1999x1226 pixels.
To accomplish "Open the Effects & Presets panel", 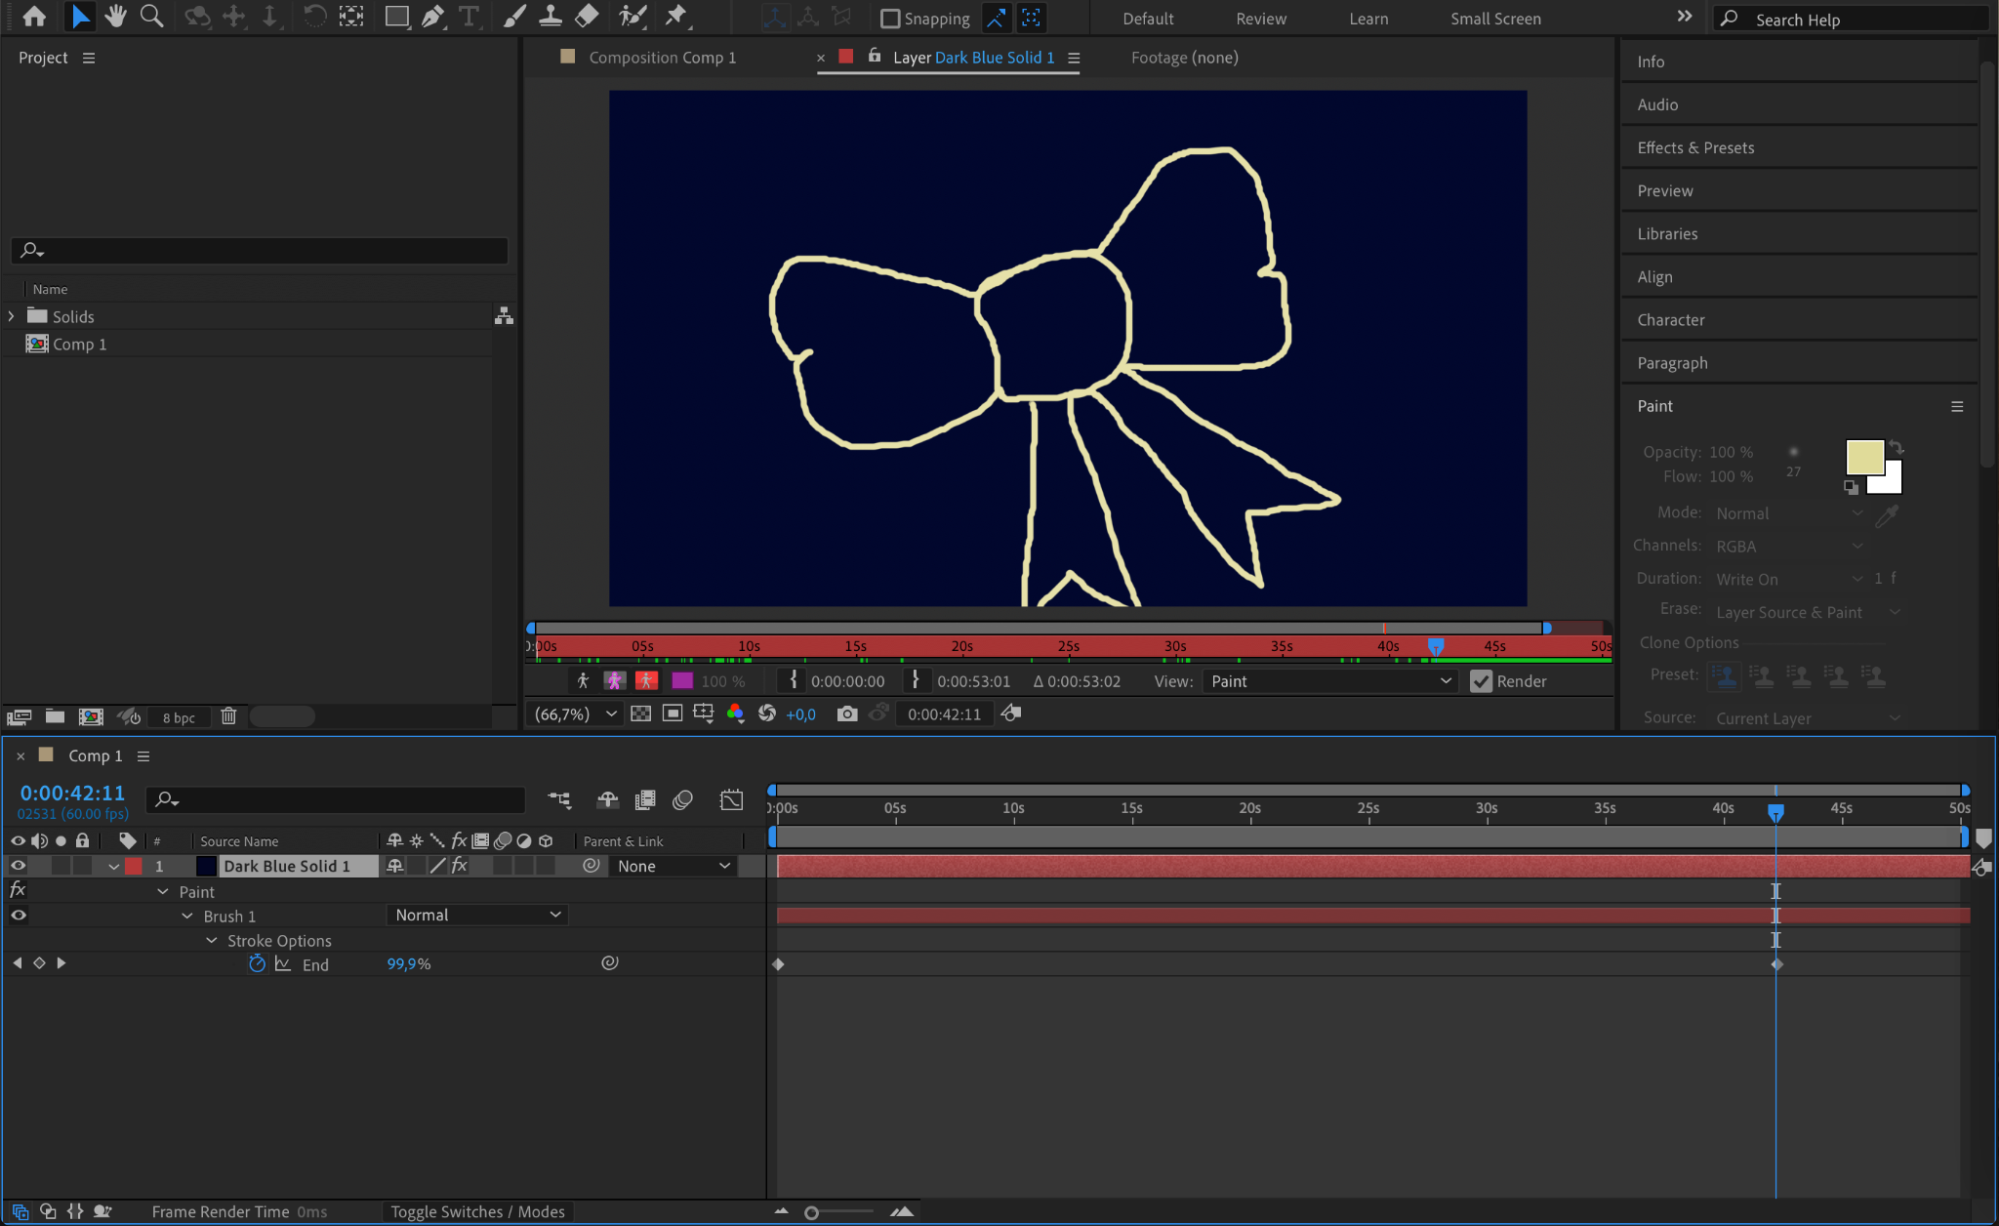I will pos(1695,147).
